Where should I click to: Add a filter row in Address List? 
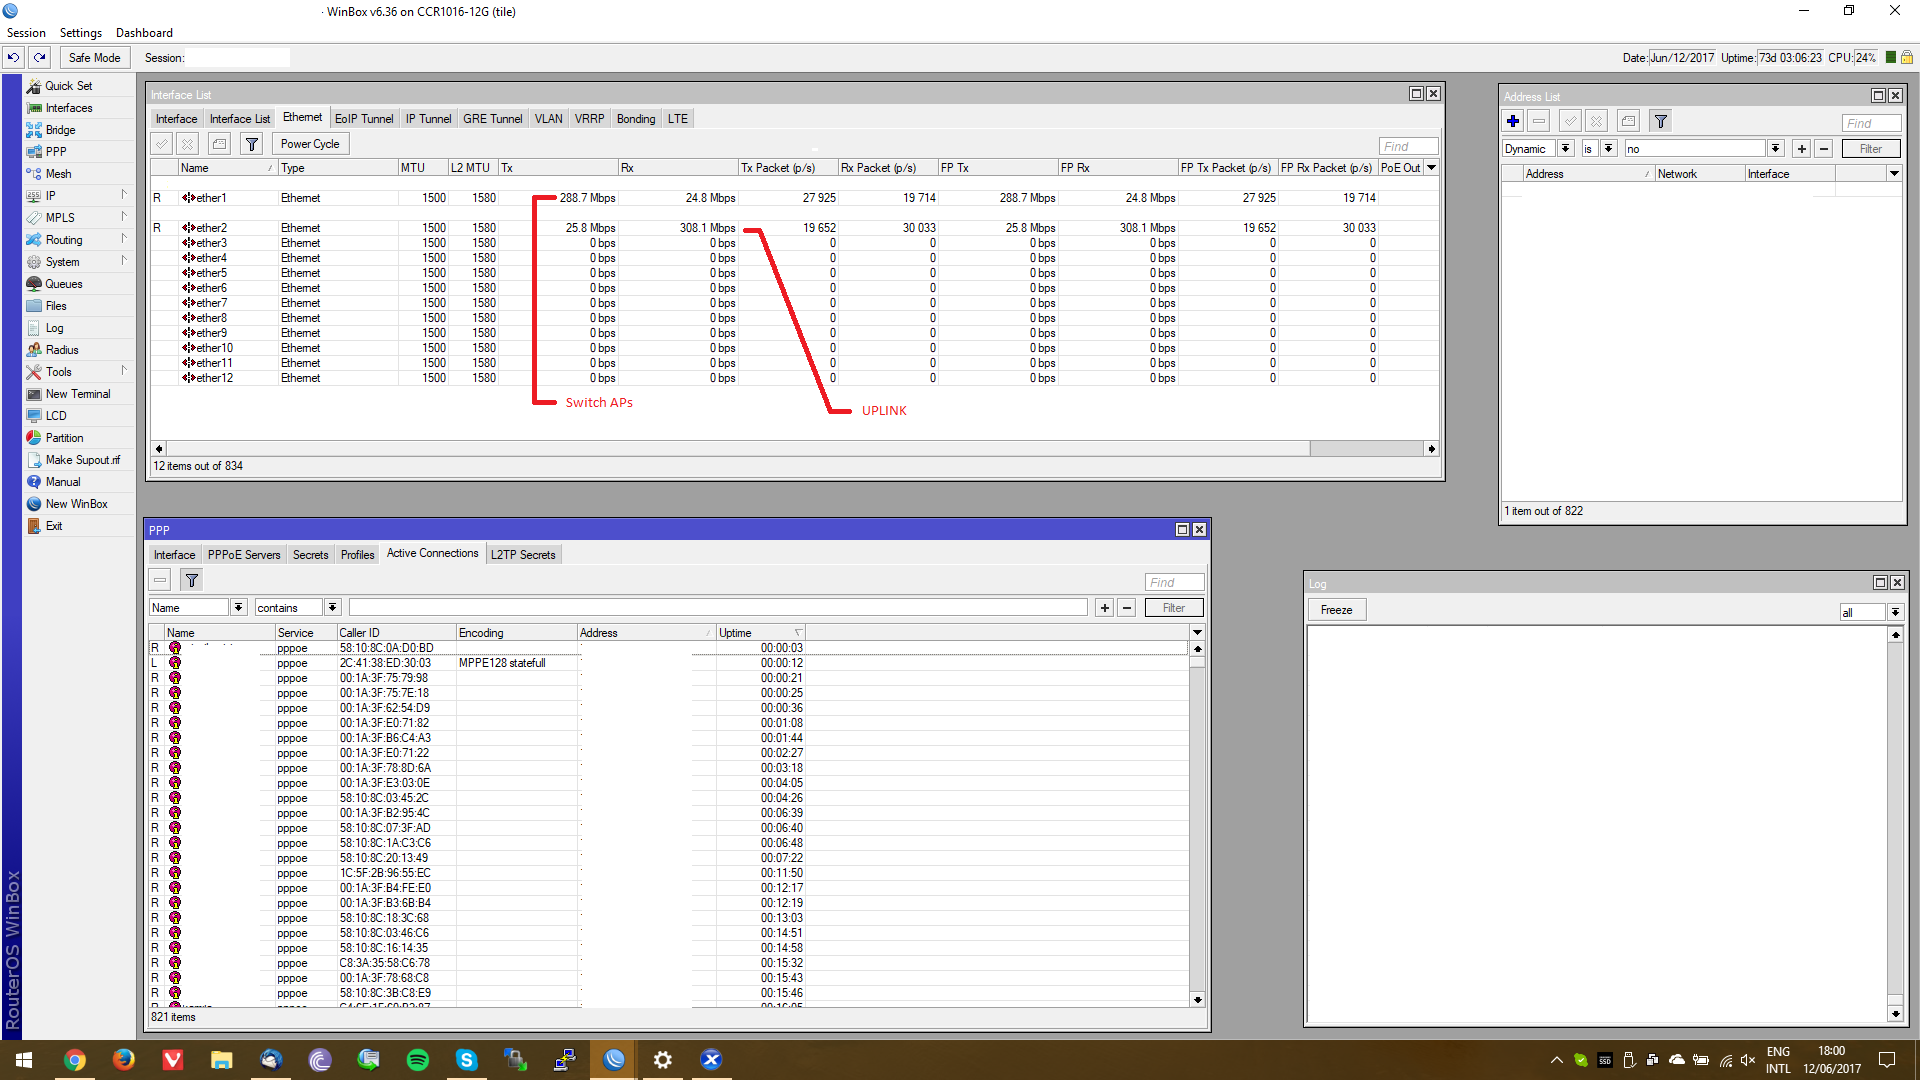(1802, 149)
